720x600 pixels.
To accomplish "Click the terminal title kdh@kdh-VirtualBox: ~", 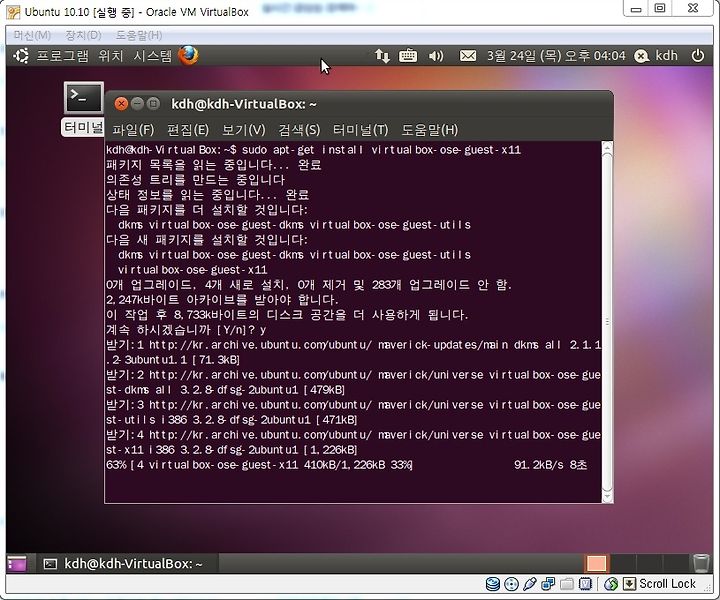I will 244,104.
